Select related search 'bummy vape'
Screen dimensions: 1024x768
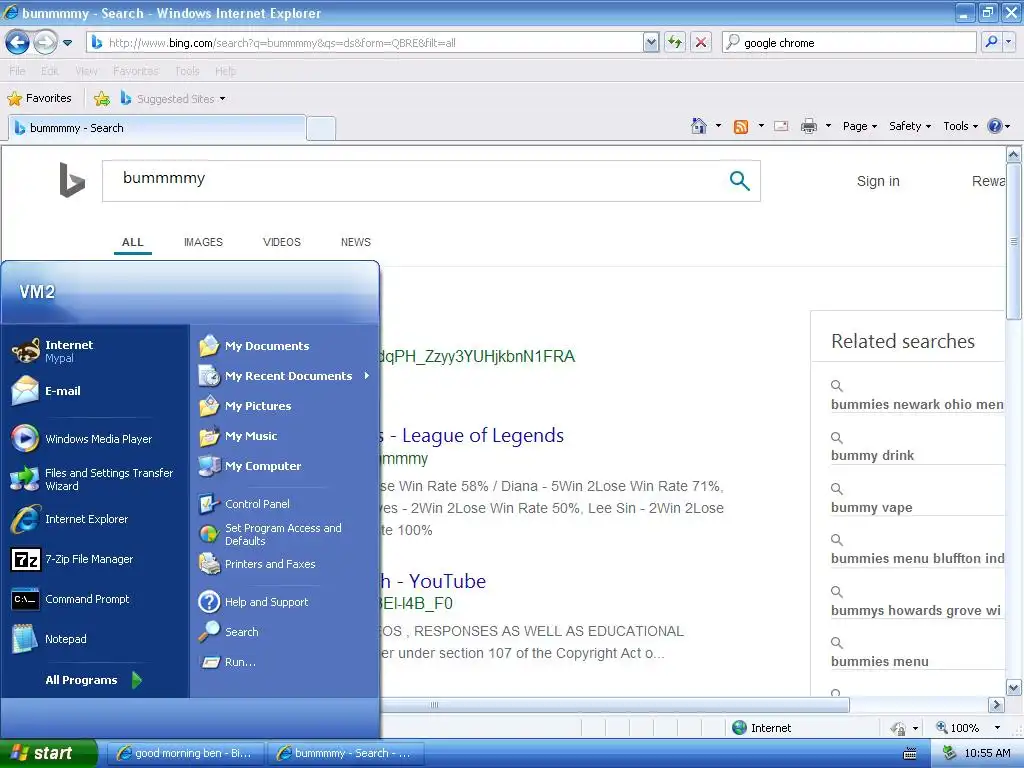871,507
